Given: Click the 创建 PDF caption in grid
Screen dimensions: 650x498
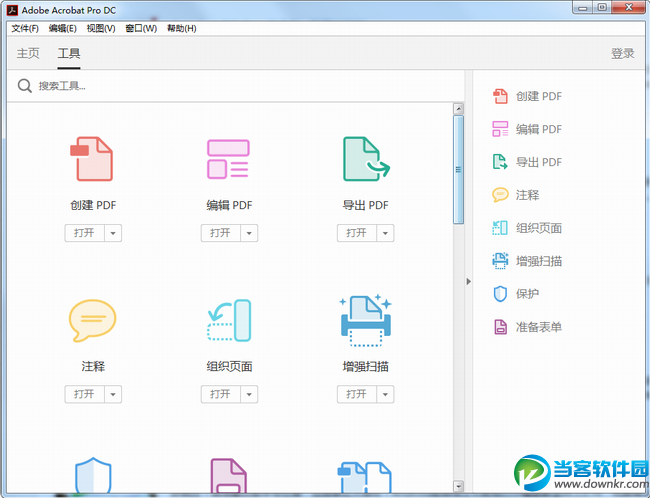Looking at the screenshot, I should tap(93, 205).
